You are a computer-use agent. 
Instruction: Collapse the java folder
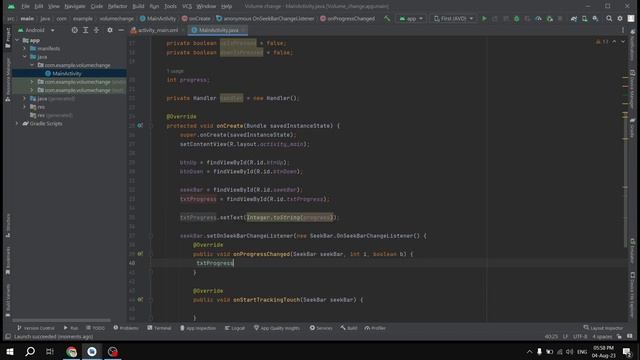tap(24, 57)
